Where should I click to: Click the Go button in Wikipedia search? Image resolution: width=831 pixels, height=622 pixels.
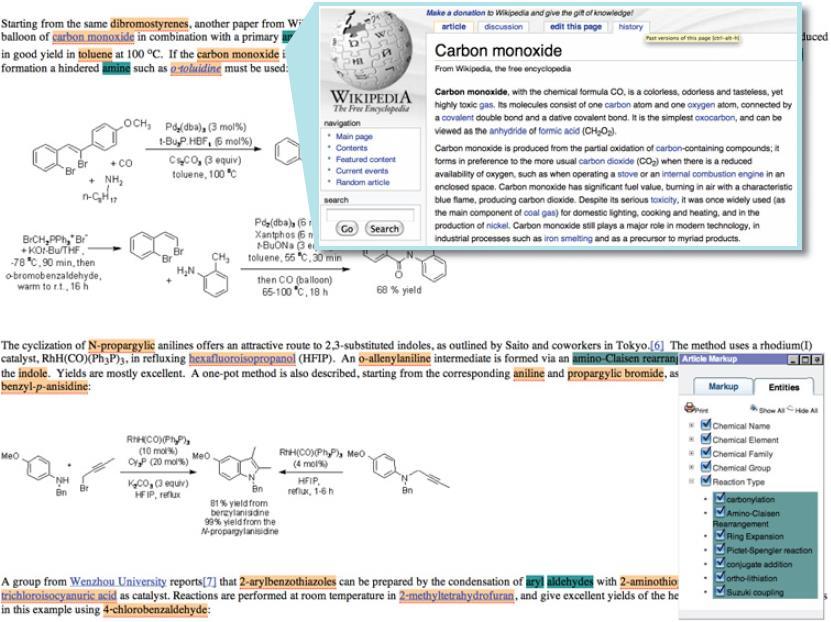(347, 228)
